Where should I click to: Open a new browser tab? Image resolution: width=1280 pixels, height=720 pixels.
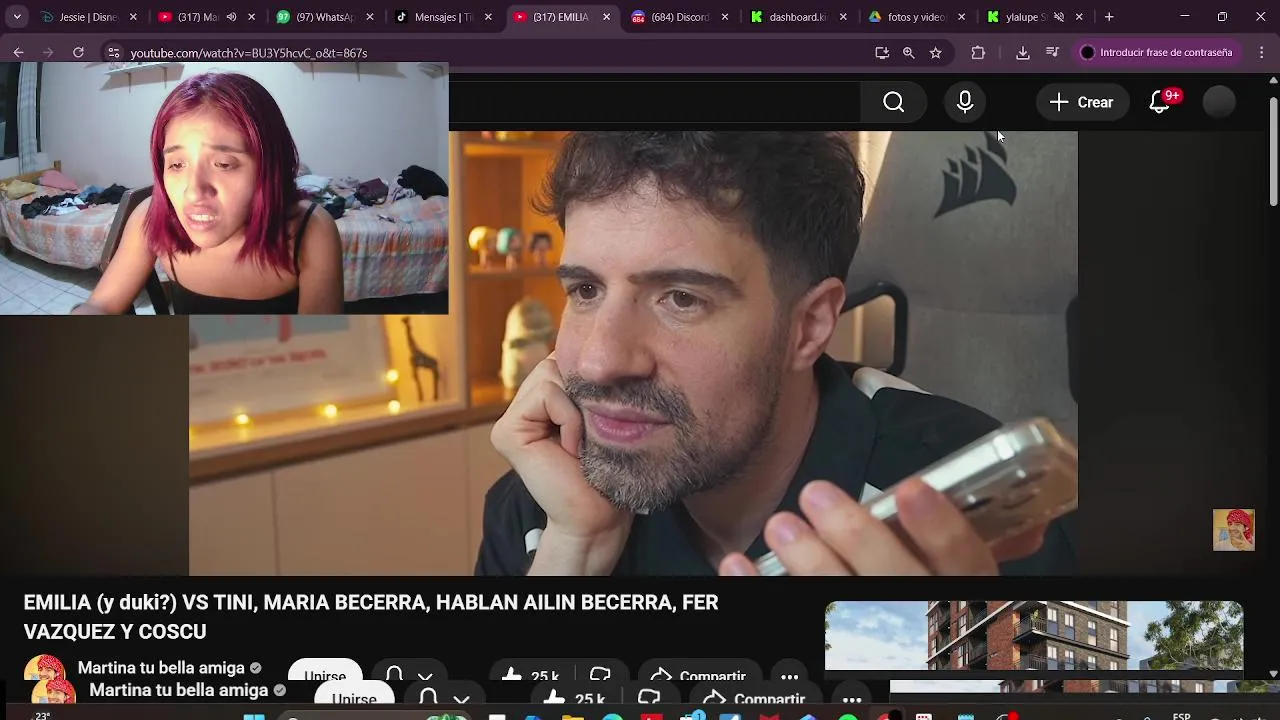click(1109, 17)
